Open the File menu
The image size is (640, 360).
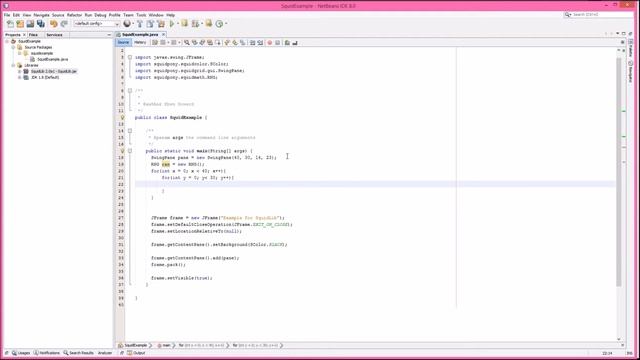click(7, 15)
